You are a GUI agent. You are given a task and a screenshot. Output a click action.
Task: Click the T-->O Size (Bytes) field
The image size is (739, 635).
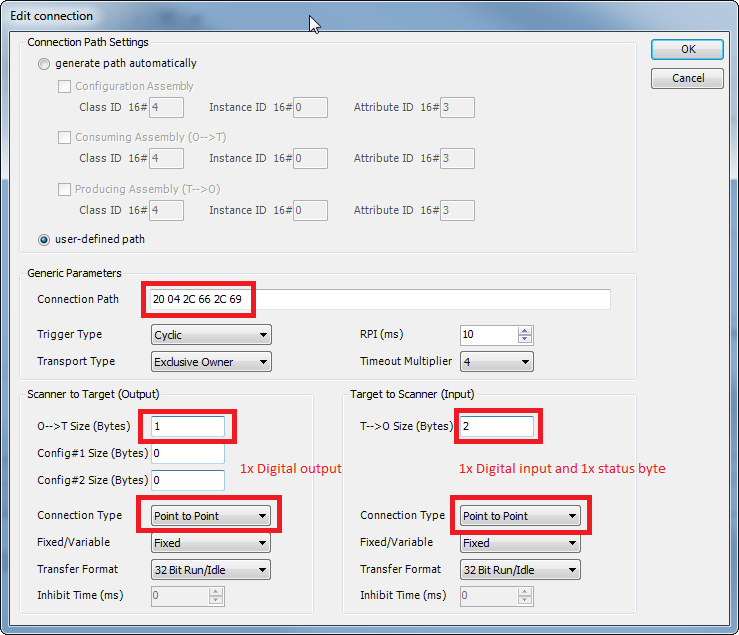pyautogui.click(x=496, y=427)
